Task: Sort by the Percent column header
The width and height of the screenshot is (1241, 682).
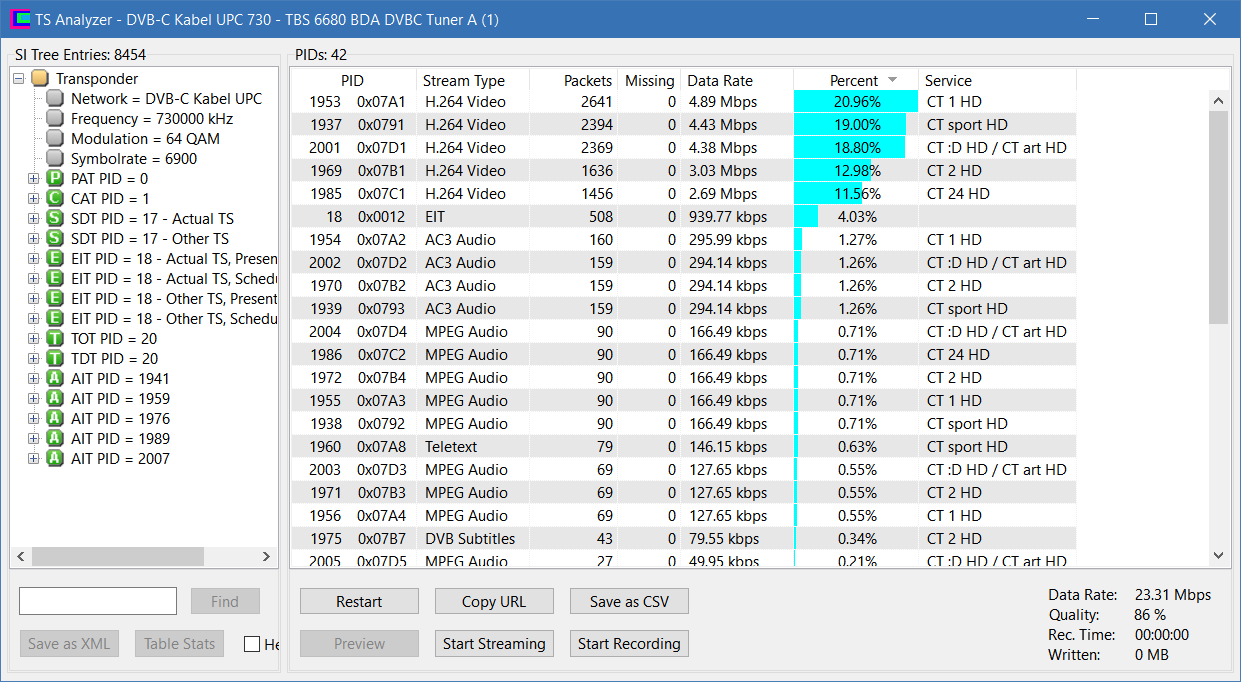Action: tap(853, 81)
